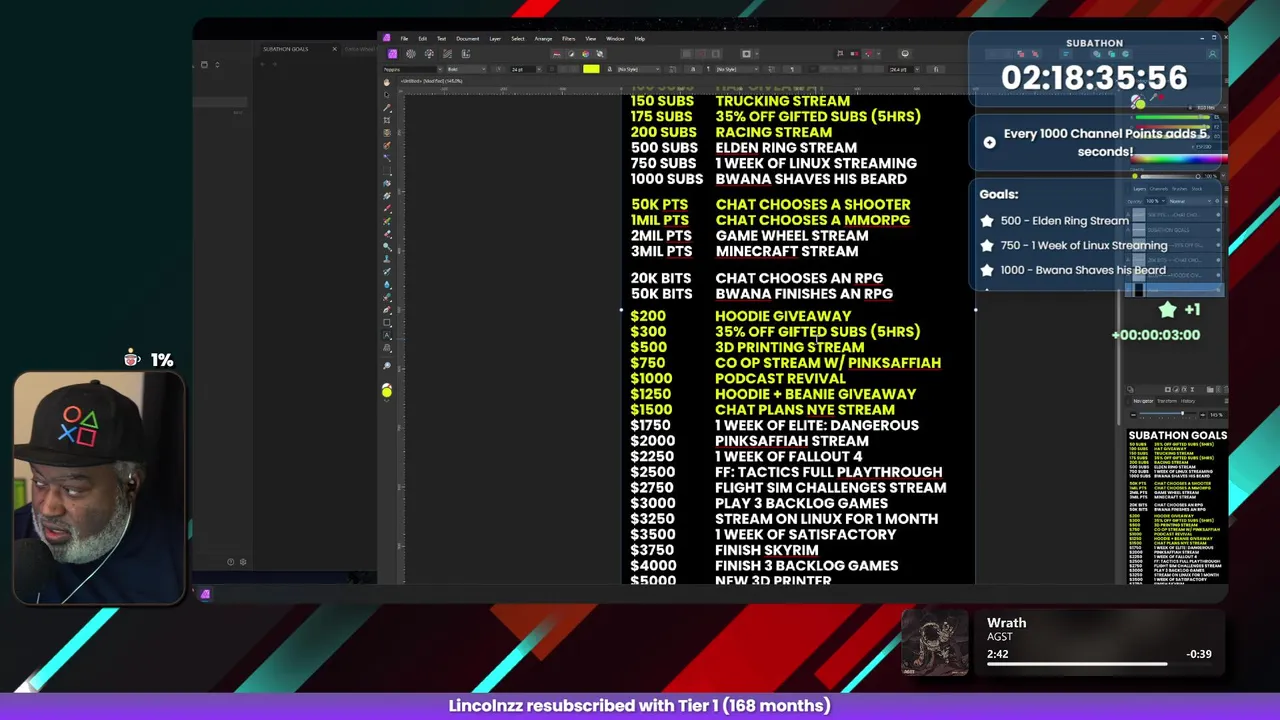The height and width of the screenshot is (720, 1280).
Task: Select the Crop tool
Action: click(x=387, y=120)
